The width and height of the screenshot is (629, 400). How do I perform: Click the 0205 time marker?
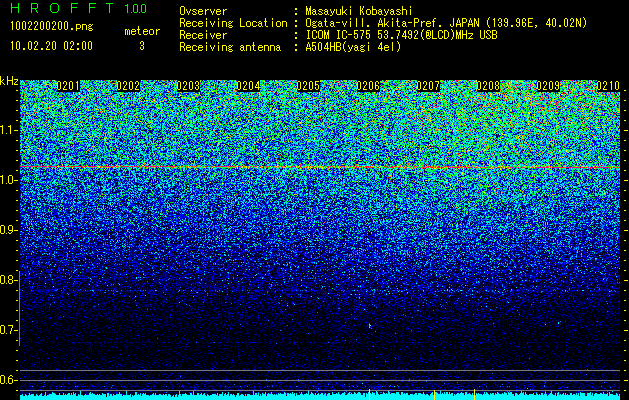click(308, 86)
